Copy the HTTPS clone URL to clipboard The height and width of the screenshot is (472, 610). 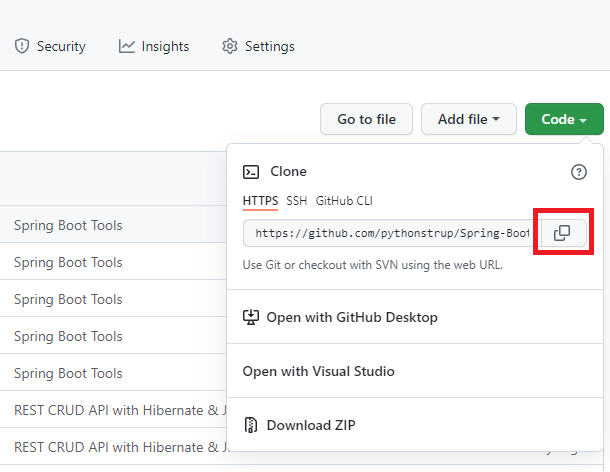tap(563, 233)
